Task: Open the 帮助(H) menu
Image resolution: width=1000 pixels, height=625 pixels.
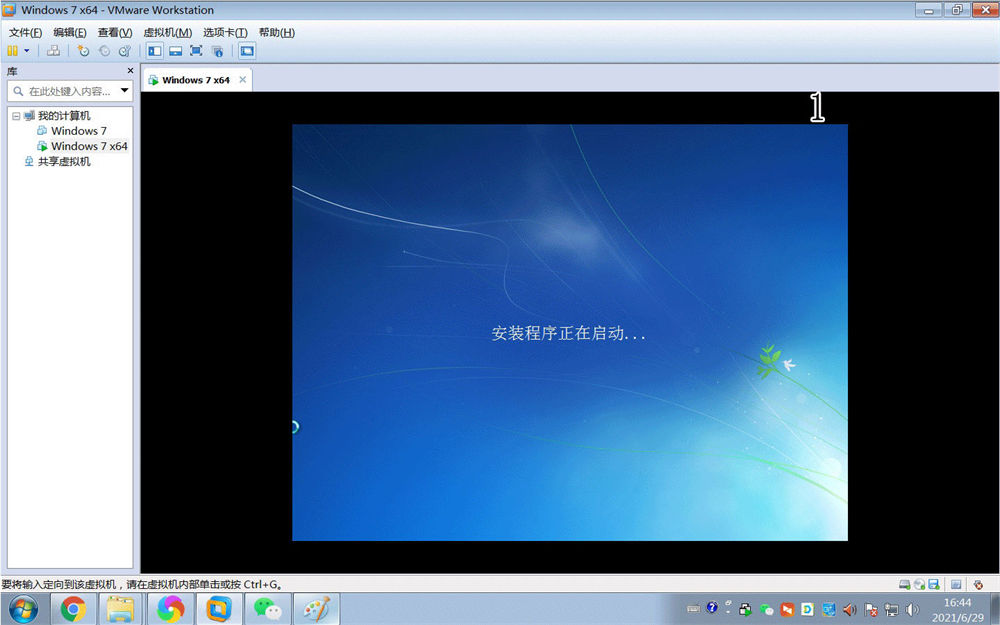Action: point(277,33)
